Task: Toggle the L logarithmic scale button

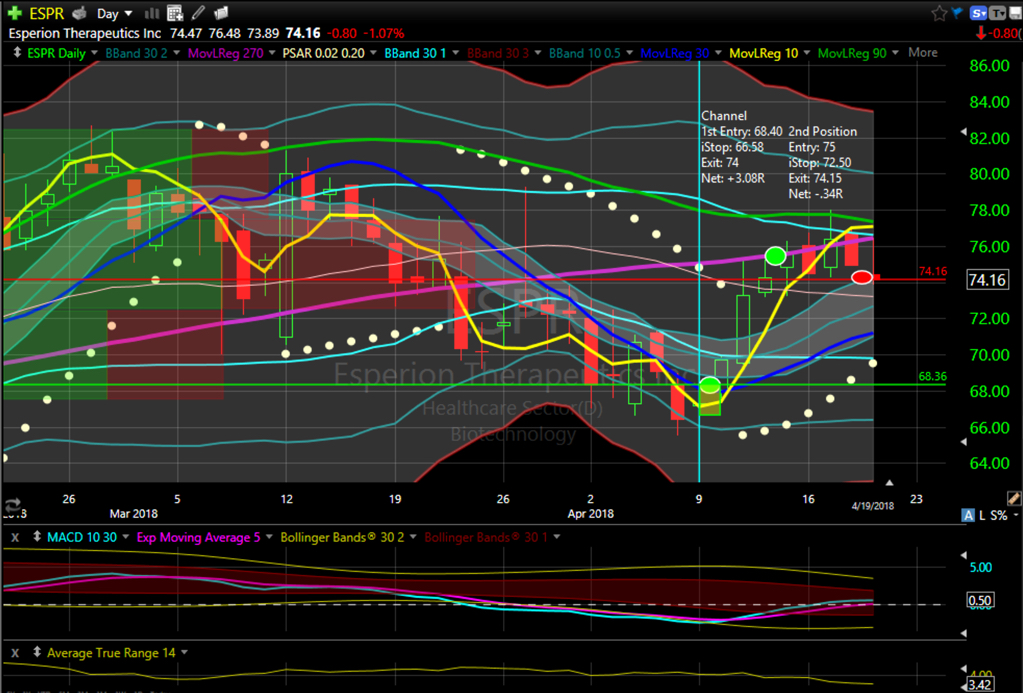Action: tap(982, 516)
